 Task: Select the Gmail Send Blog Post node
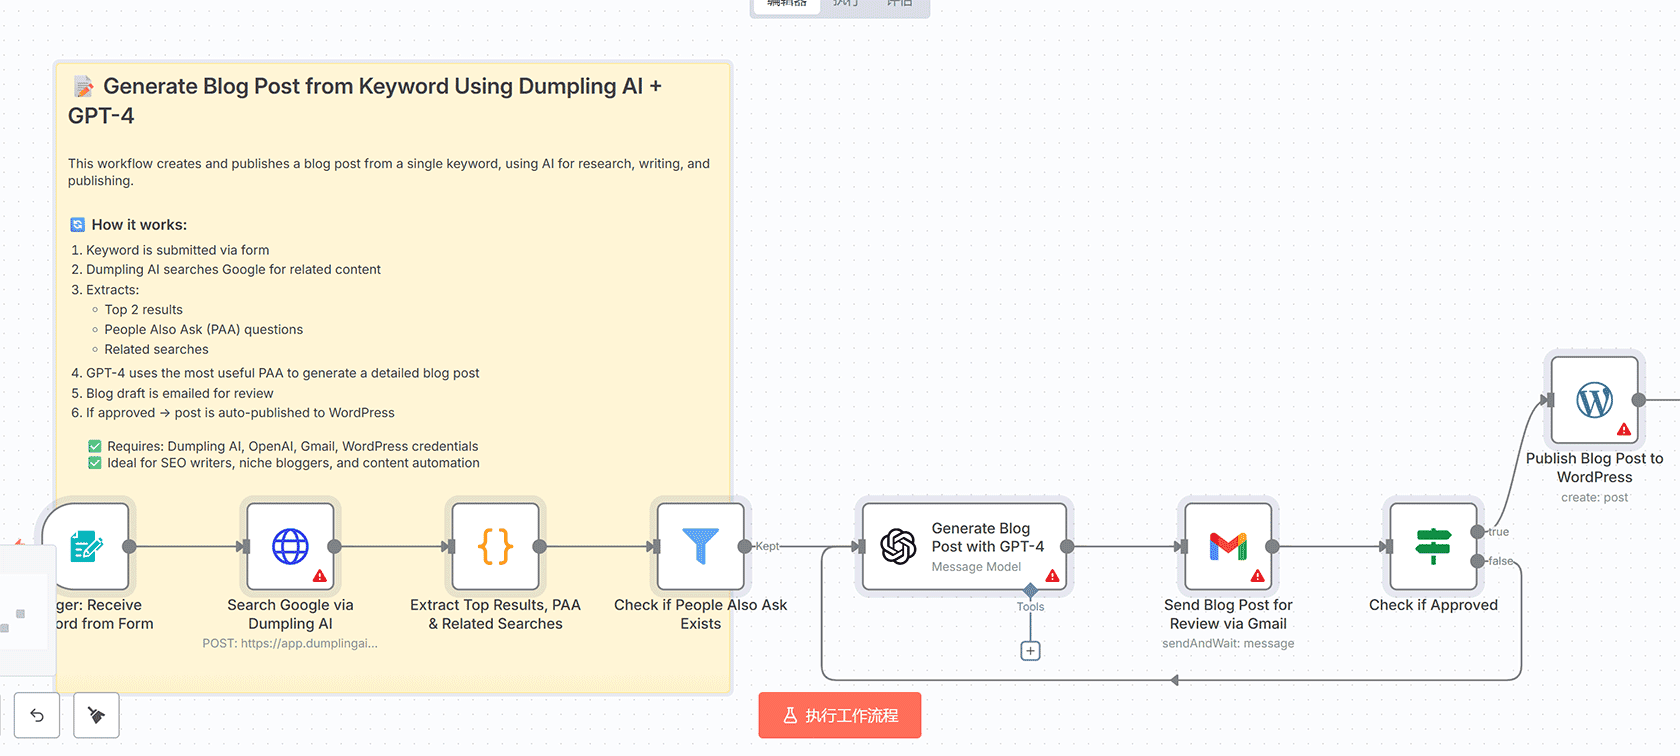pos(1228,546)
